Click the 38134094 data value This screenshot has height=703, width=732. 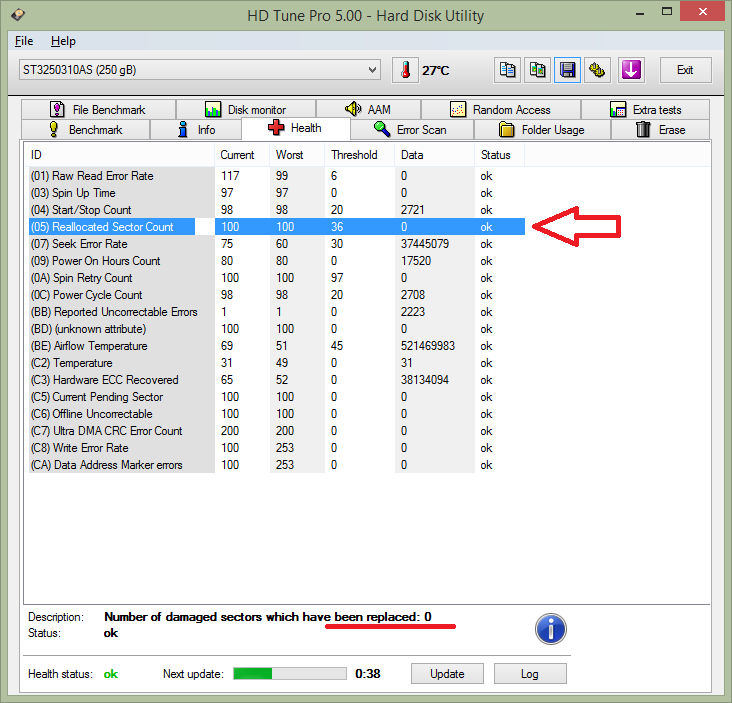point(424,380)
